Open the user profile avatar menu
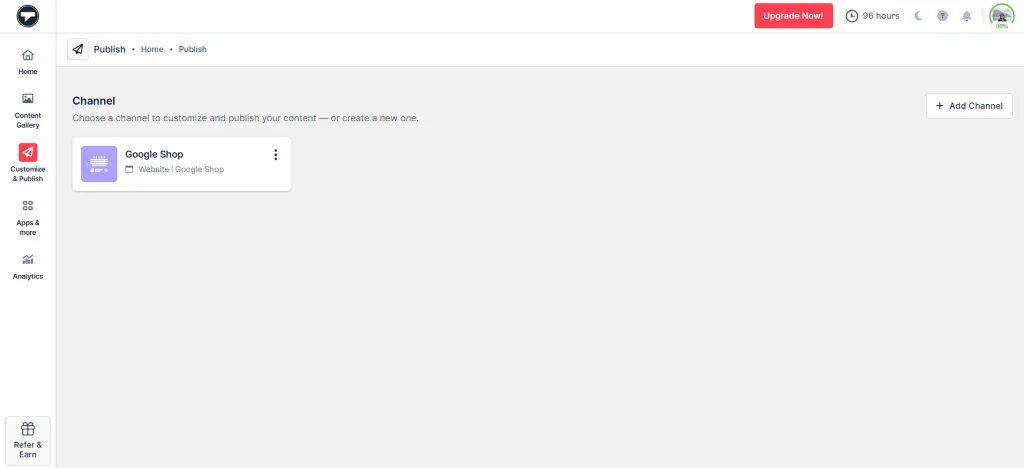 (1000, 15)
